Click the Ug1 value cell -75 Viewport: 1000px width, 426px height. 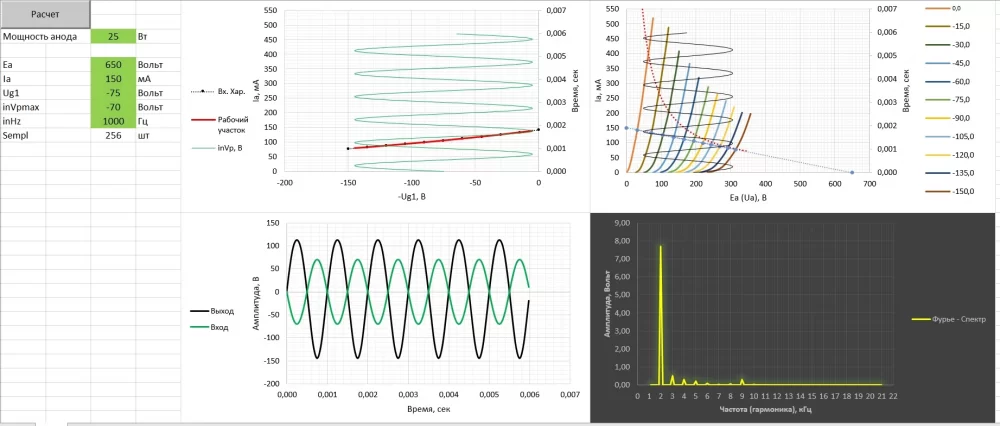coord(112,92)
